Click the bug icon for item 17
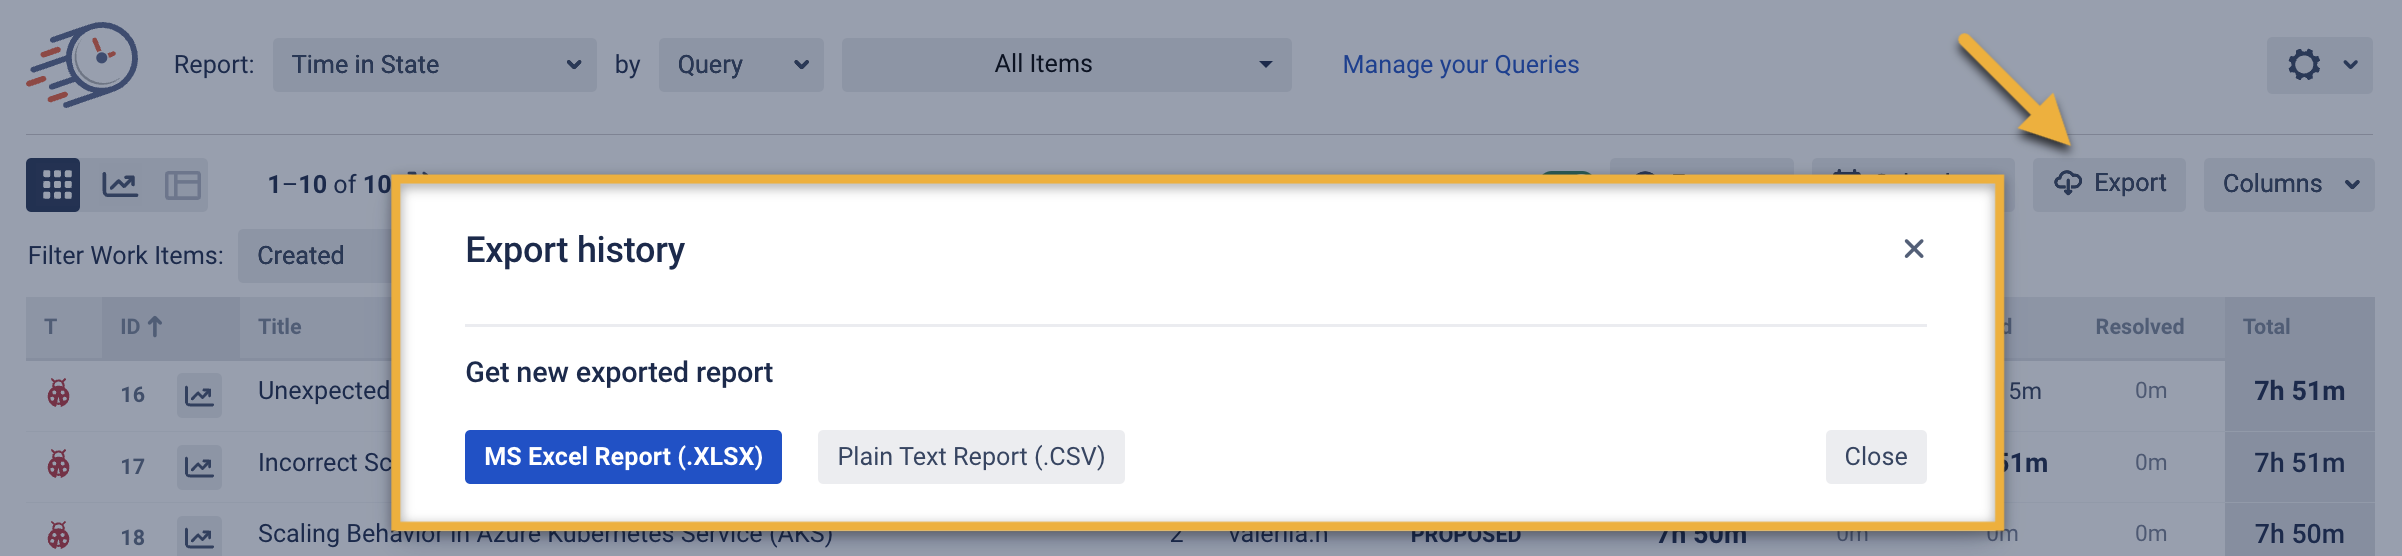The width and height of the screenshot is (2402, 556). (59, 464)
